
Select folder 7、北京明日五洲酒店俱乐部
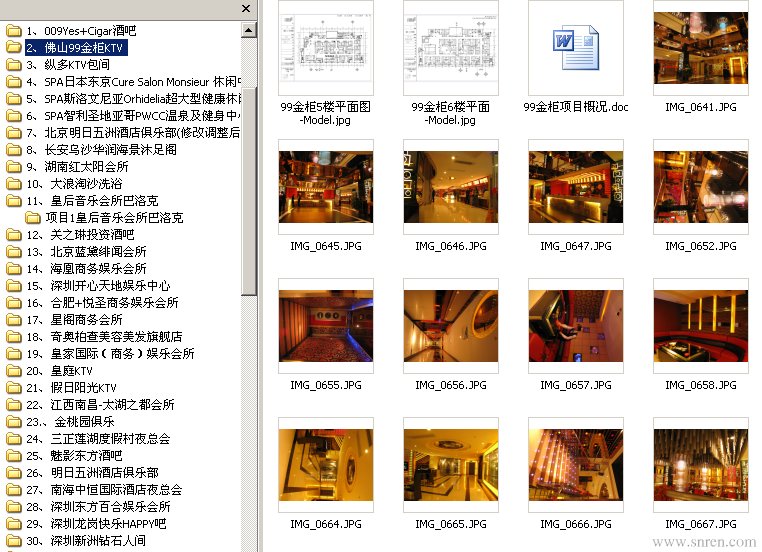[x=134, y=133]
